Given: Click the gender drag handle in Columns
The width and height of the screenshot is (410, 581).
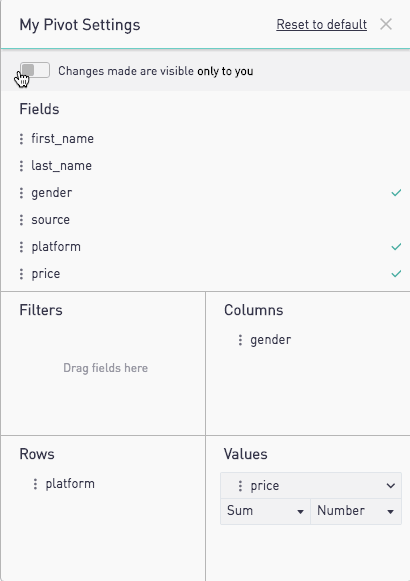Looking at the screenshot, I should [240, 340].
